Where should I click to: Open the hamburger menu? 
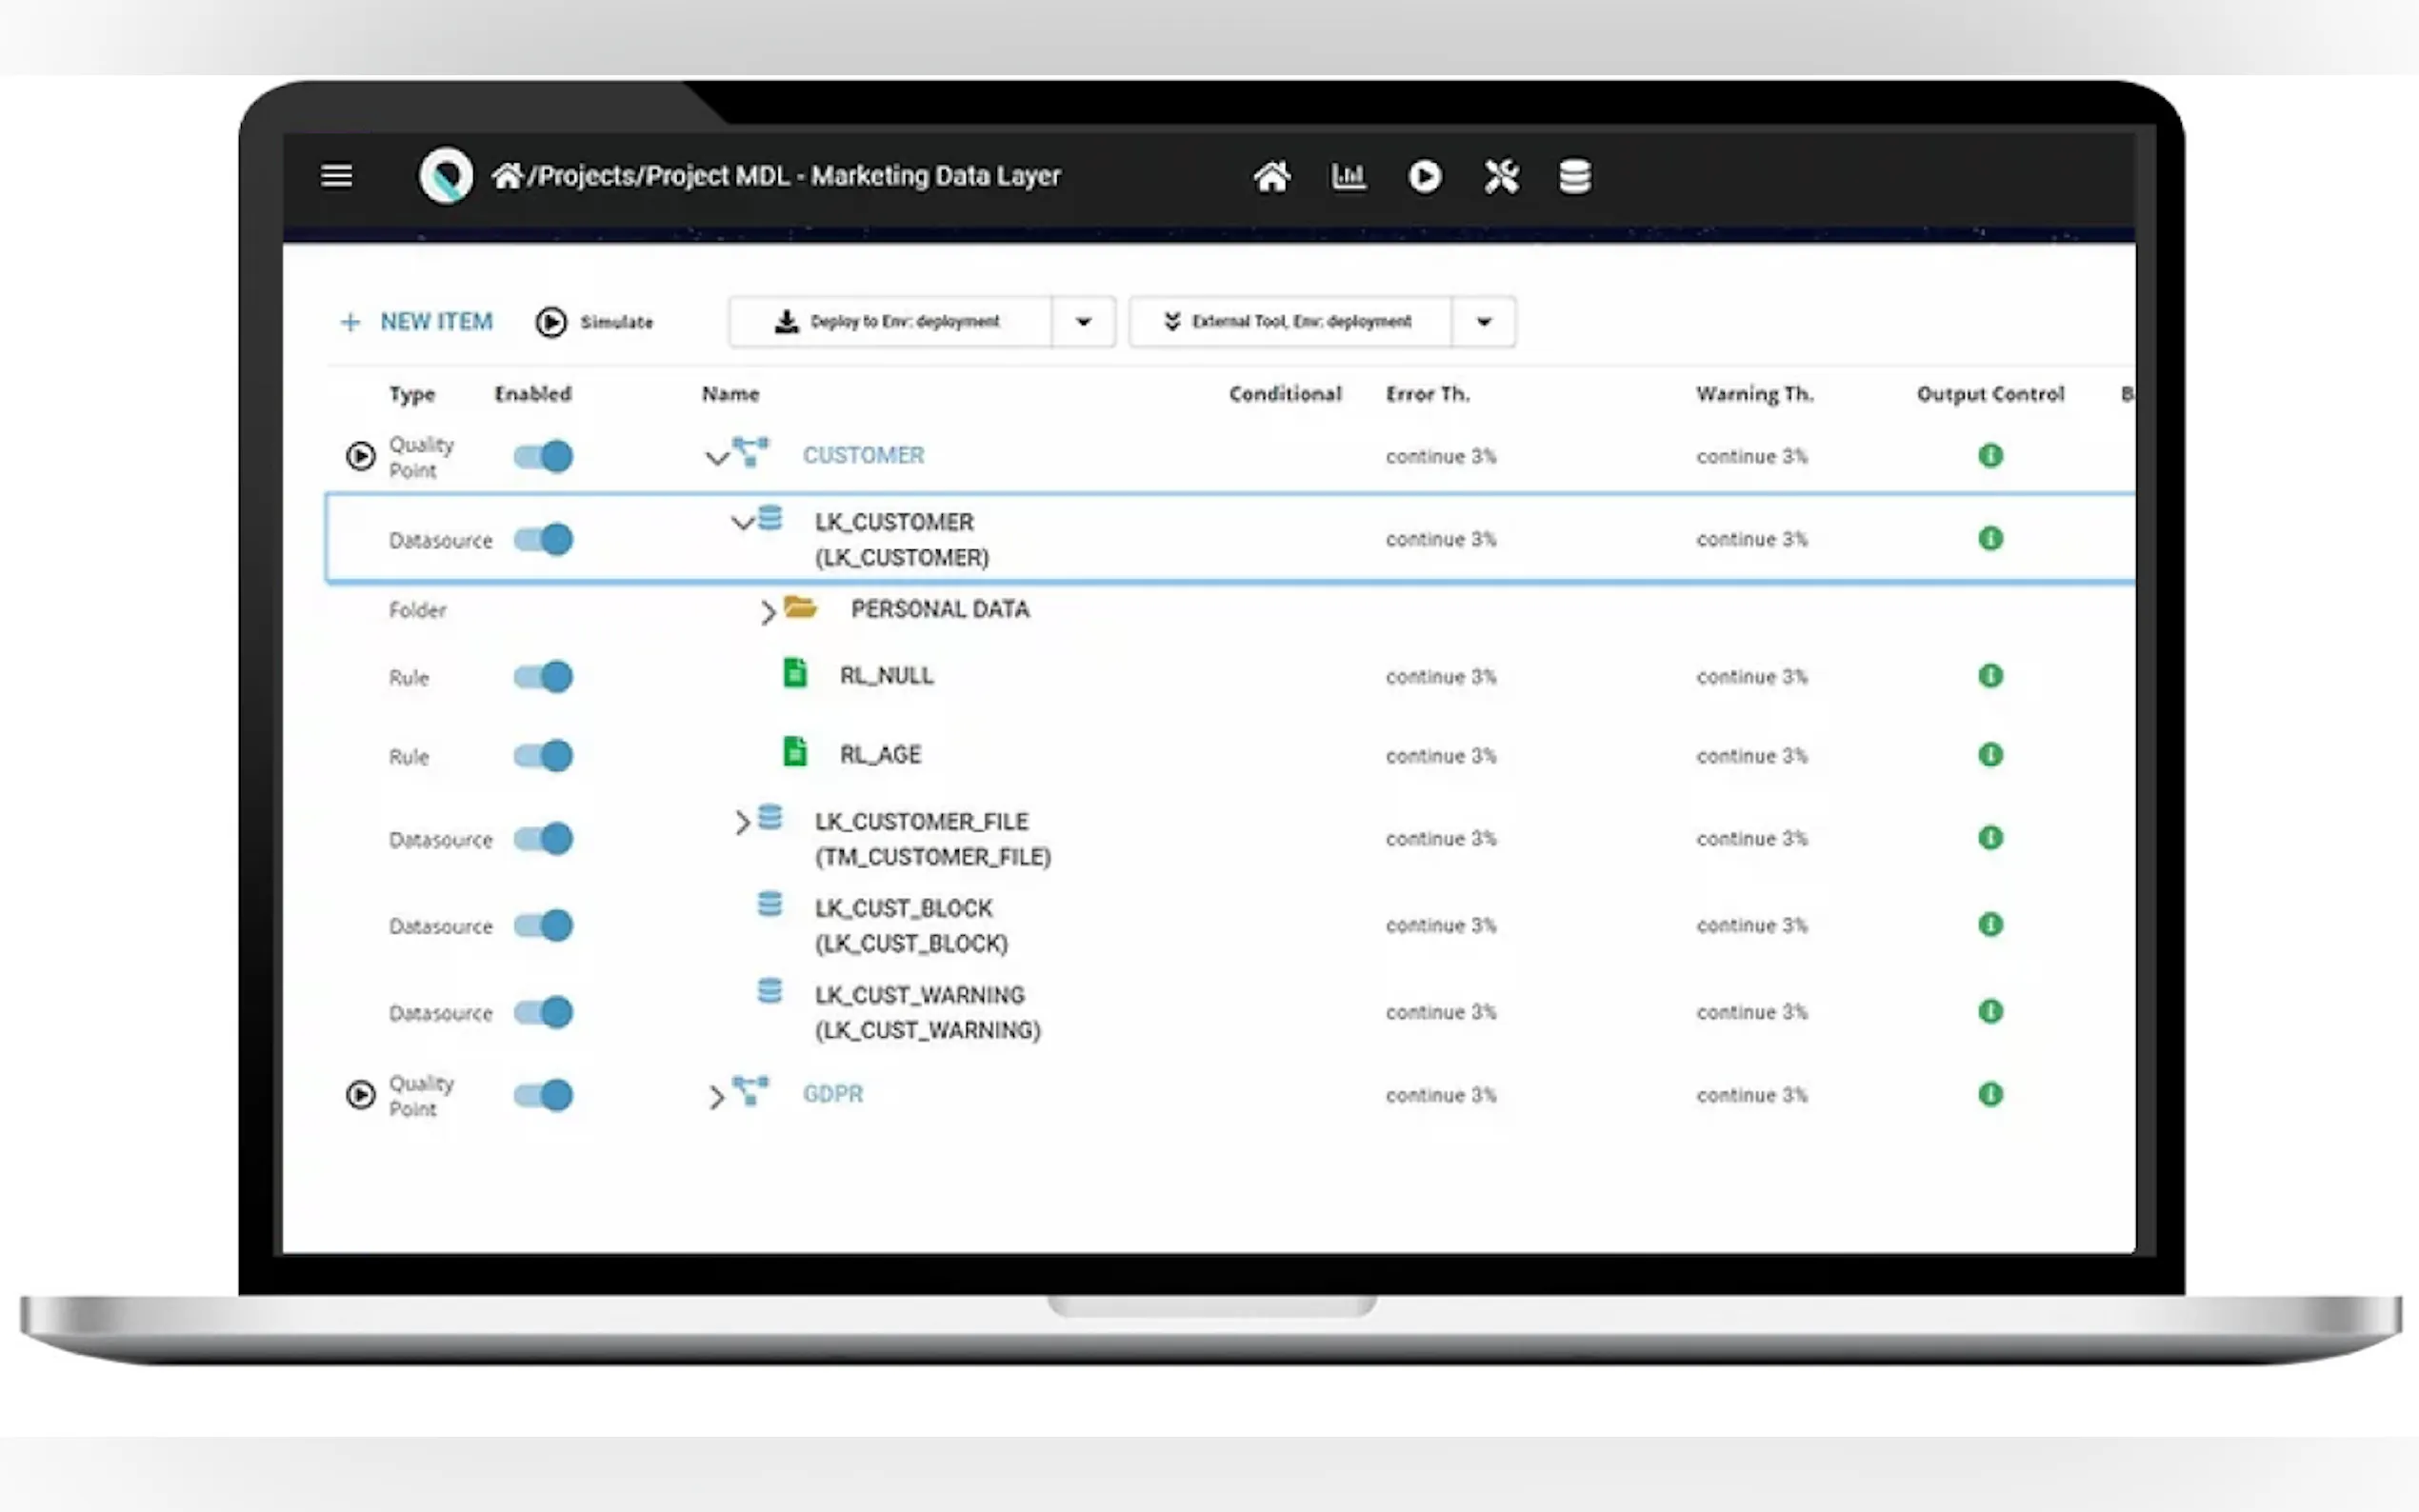point(336,176)
